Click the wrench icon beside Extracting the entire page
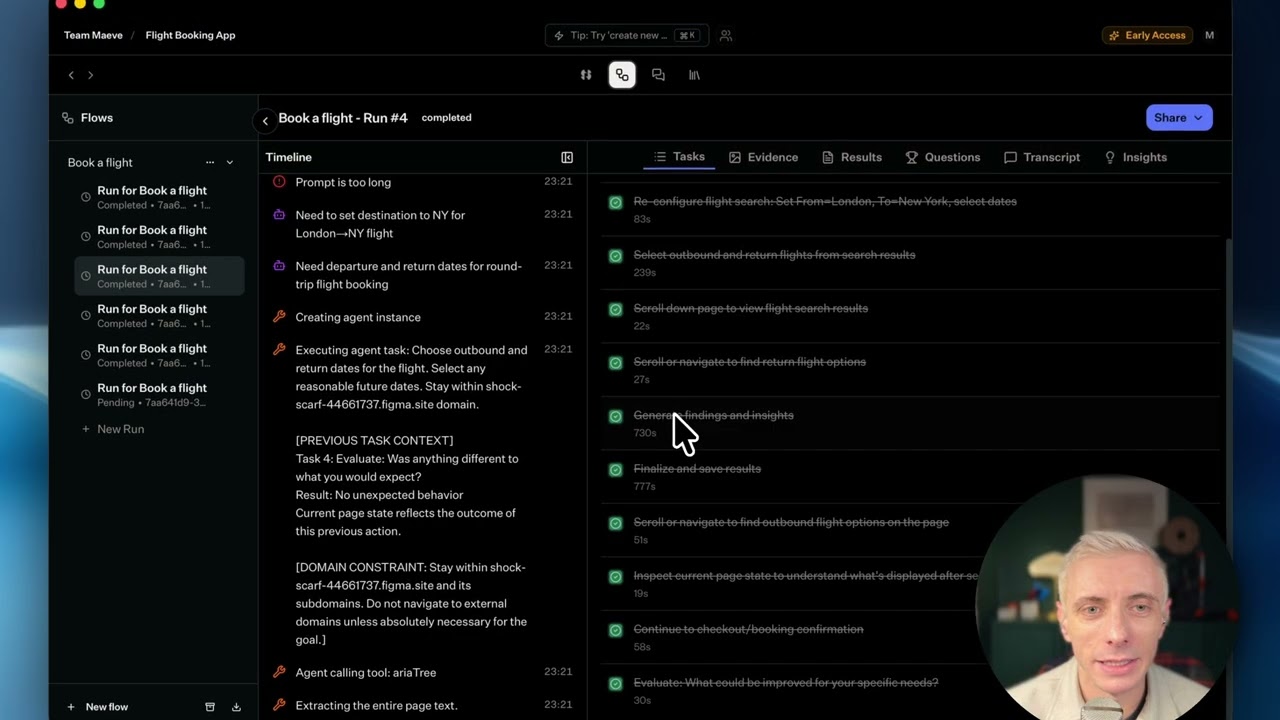This screenshot has height=720, width=1280. [x=279, y=704]
